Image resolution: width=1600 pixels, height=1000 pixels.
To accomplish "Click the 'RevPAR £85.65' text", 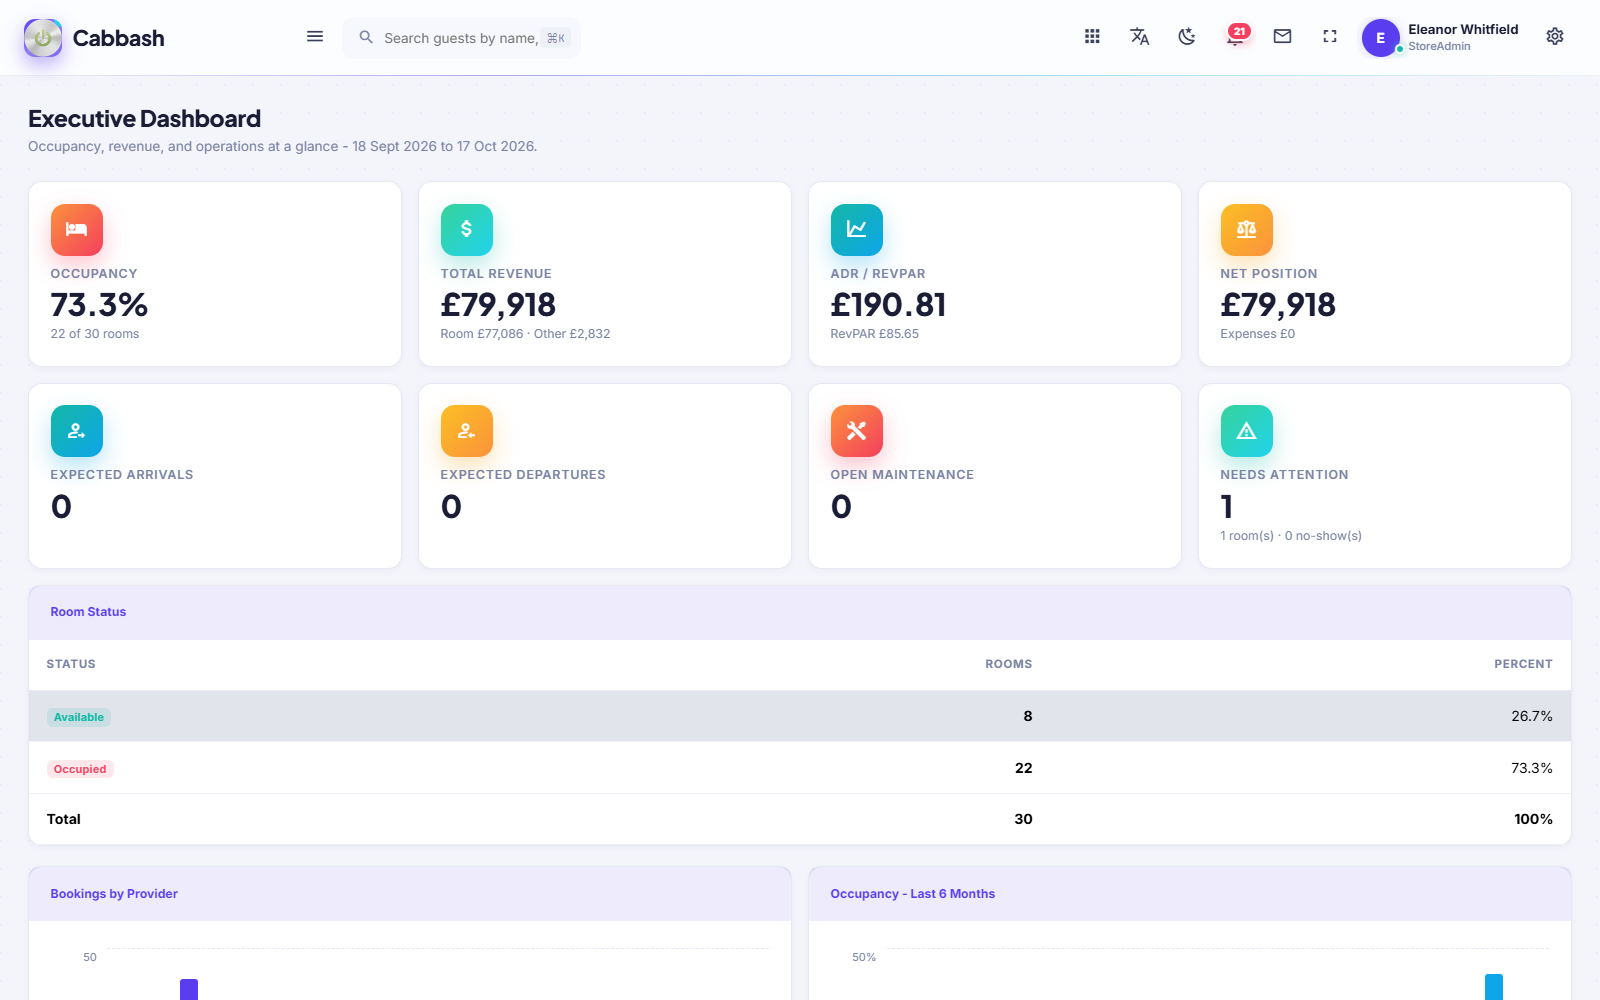I will pyautogui.click(x=874, y=334).
